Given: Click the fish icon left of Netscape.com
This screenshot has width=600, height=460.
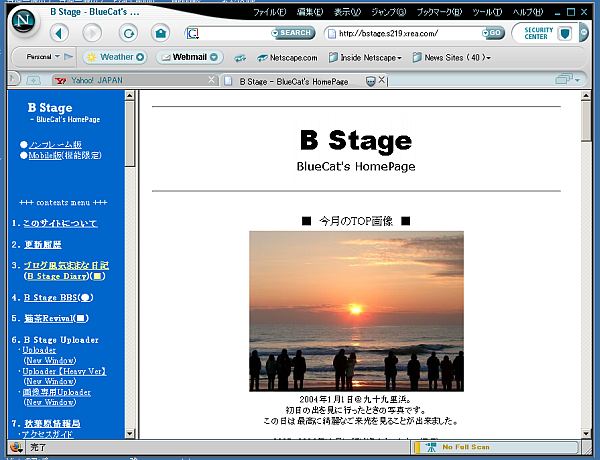Looking at the screenshot, I should [x=240, y=58].
